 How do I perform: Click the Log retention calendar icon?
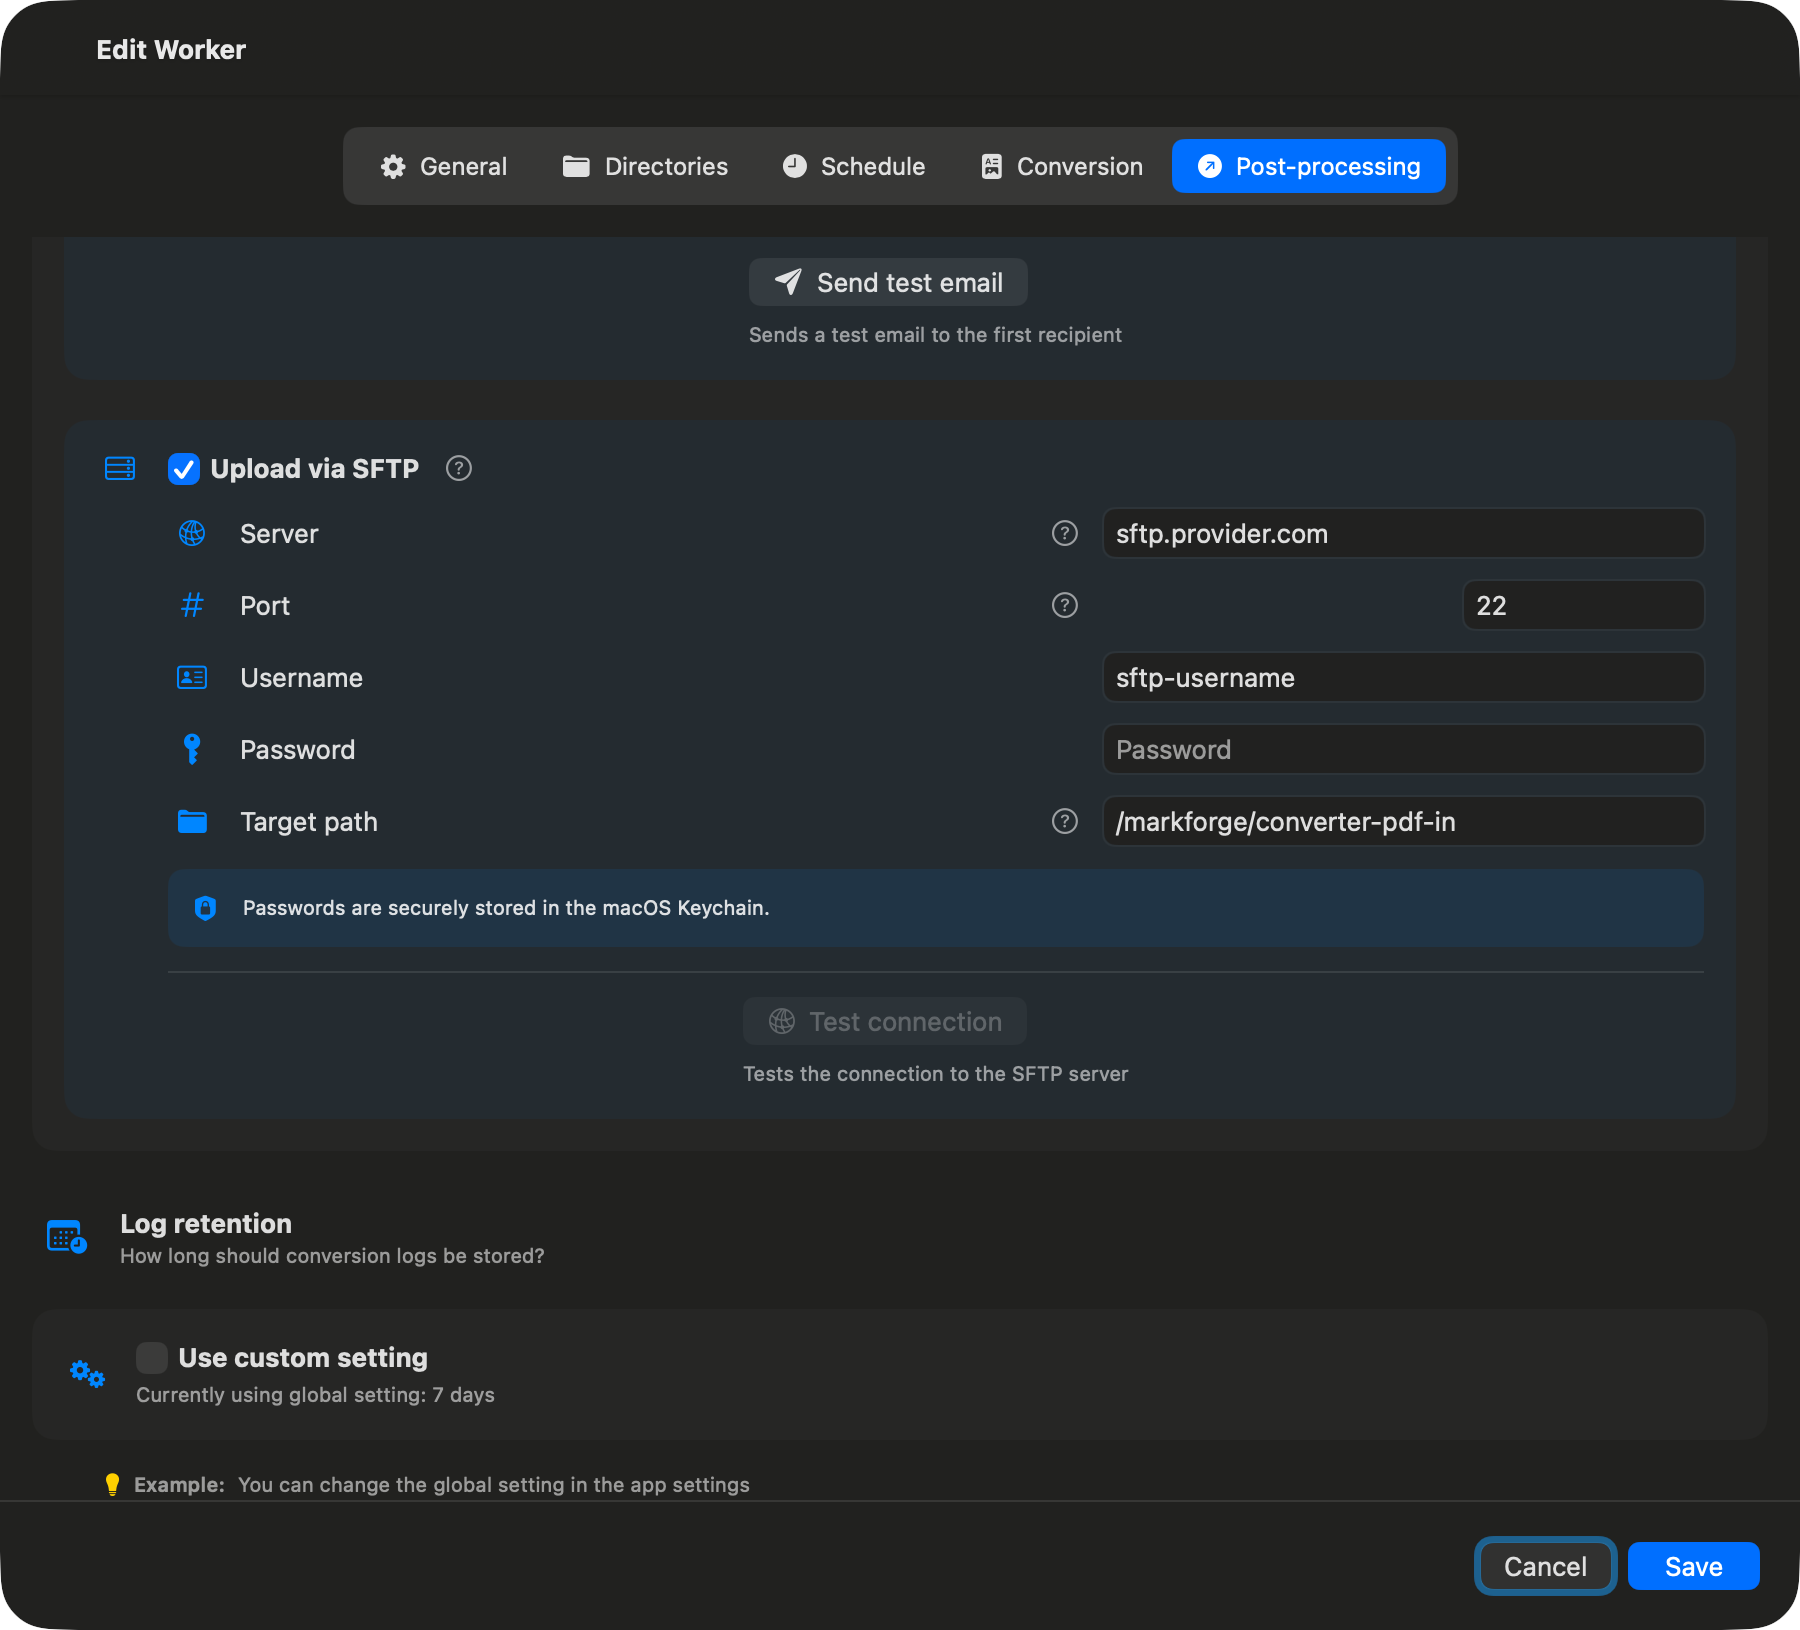[67, 1237]
